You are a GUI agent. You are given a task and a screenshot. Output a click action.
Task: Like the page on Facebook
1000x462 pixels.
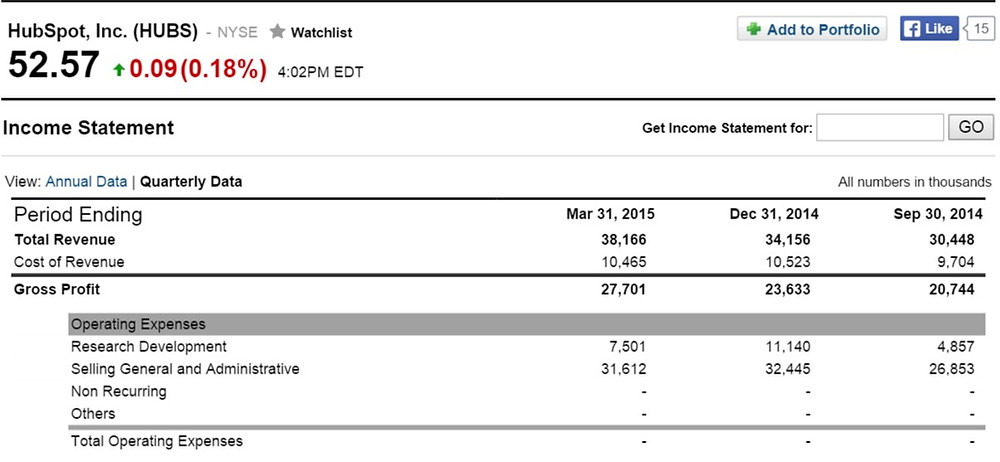tap(929, 29)
